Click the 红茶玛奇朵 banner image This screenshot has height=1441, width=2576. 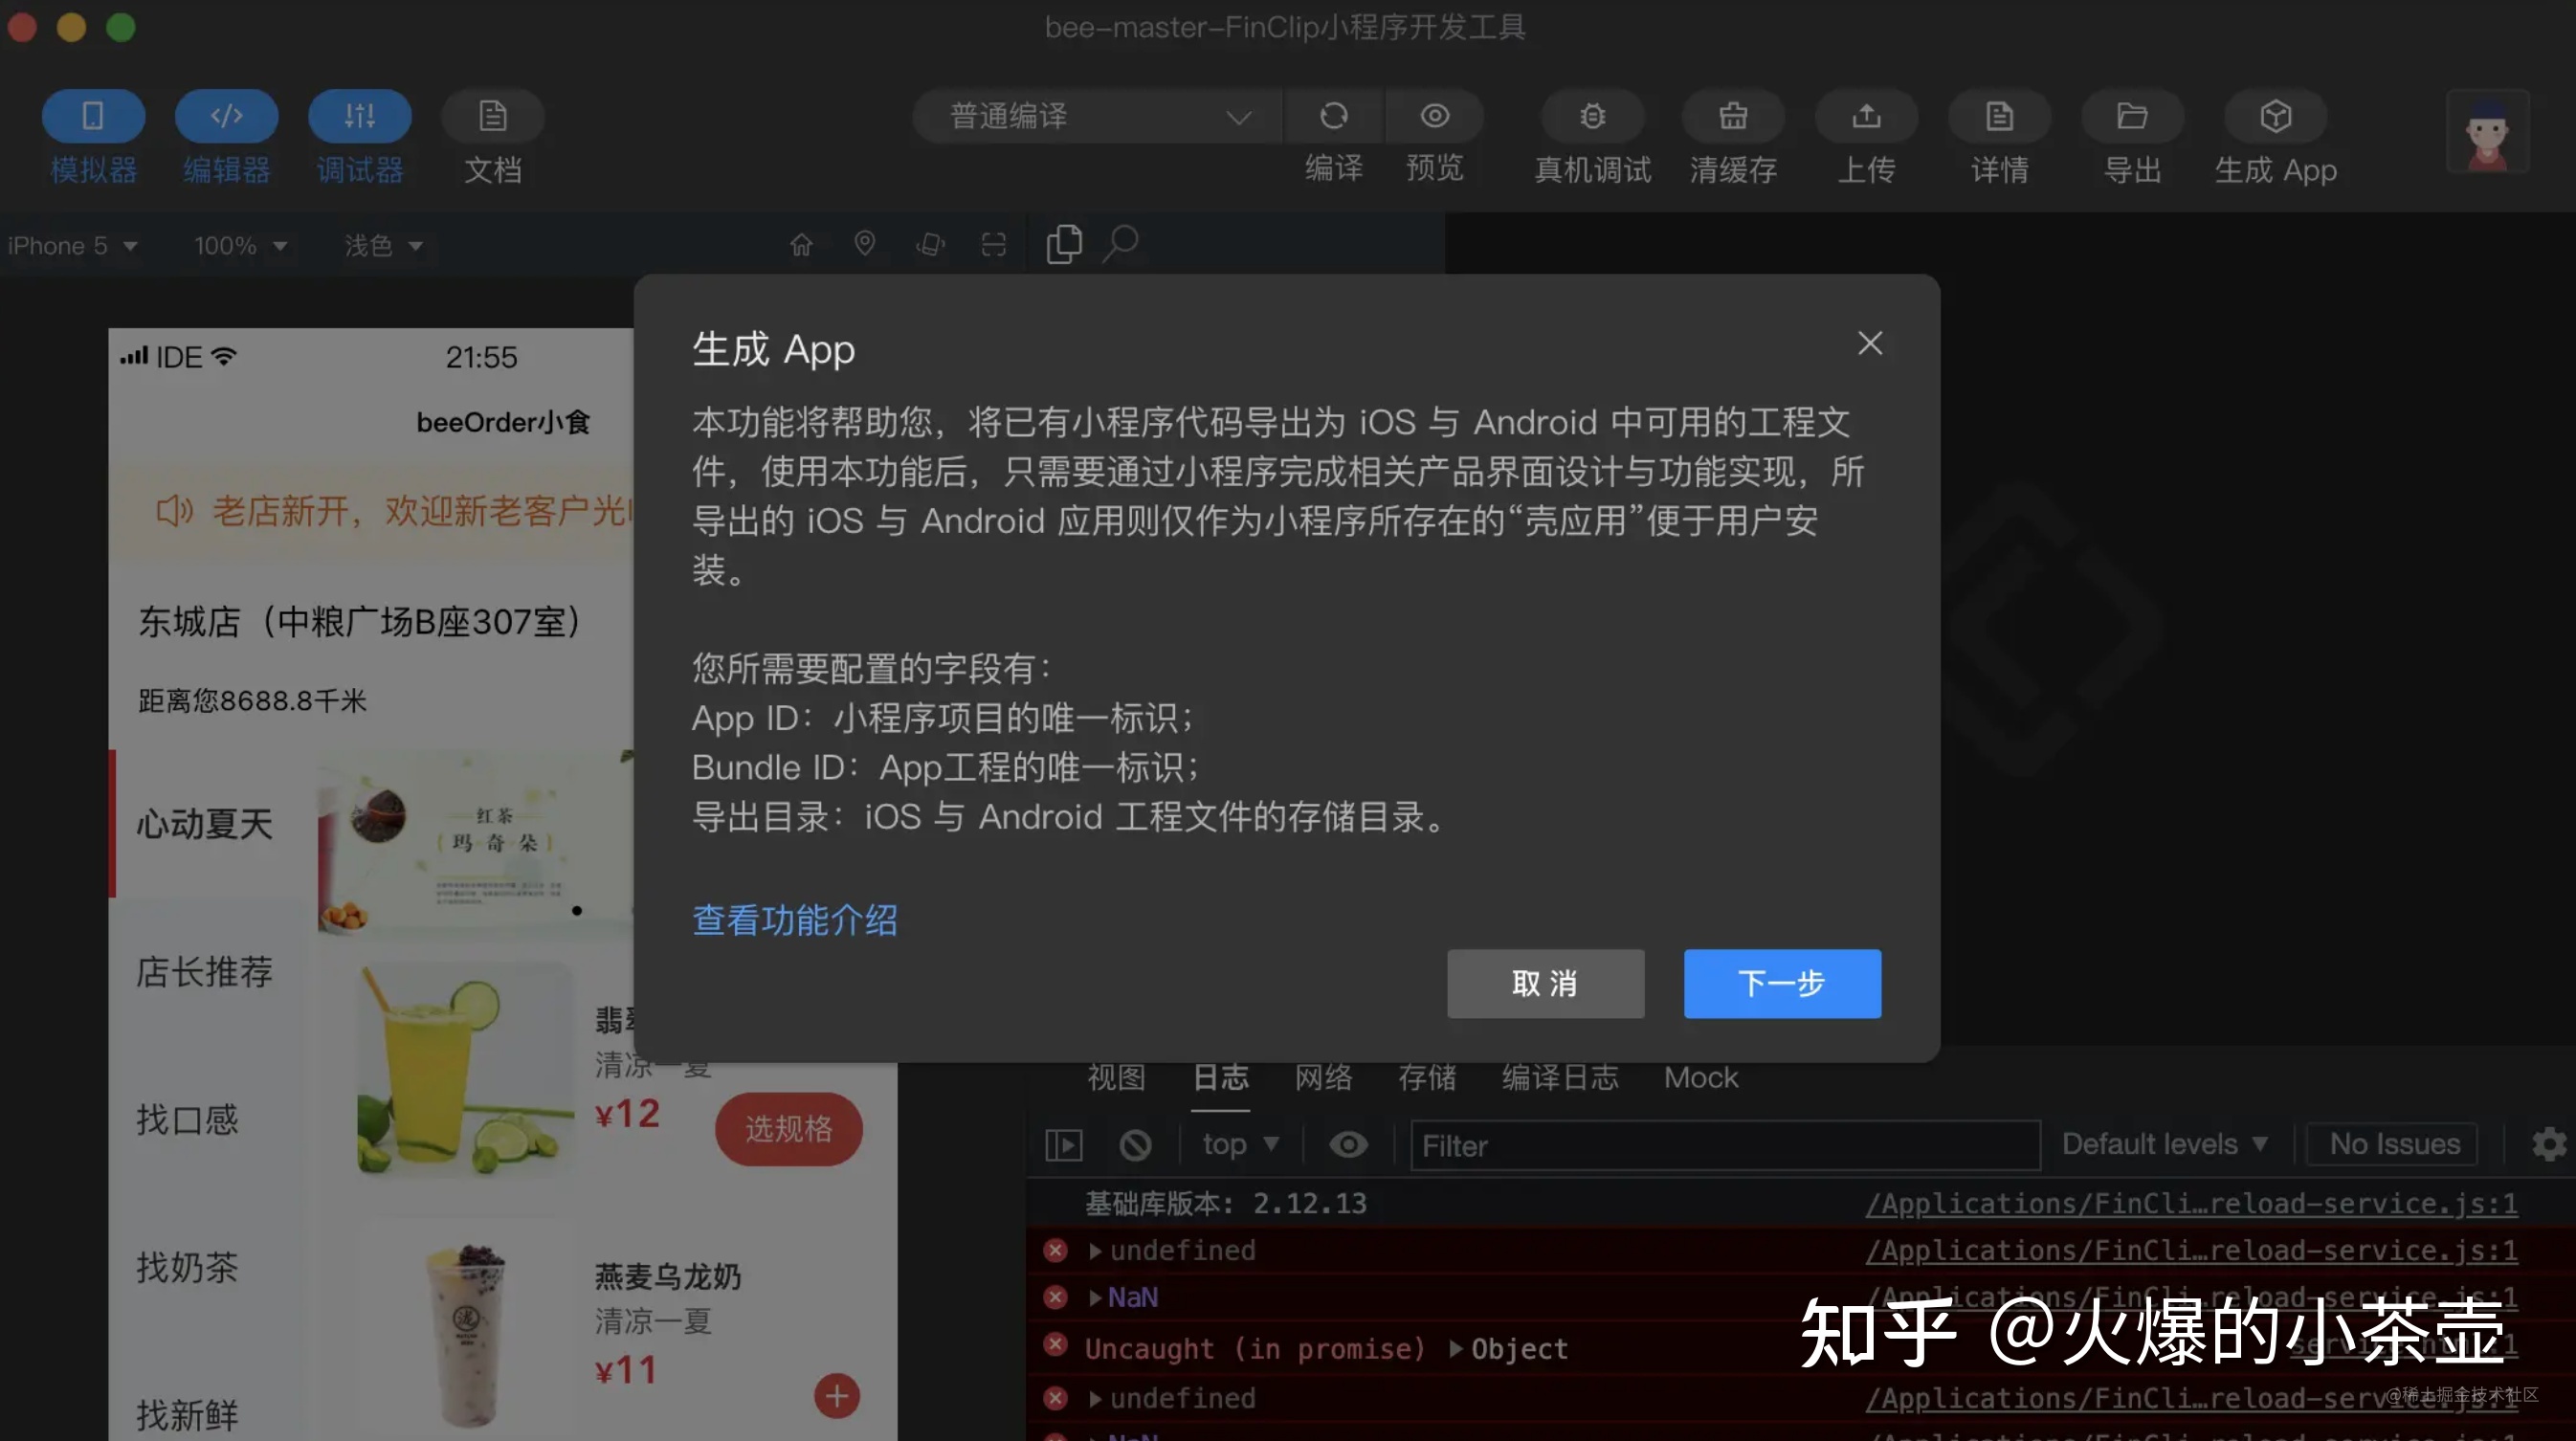[x=476, y=842]
